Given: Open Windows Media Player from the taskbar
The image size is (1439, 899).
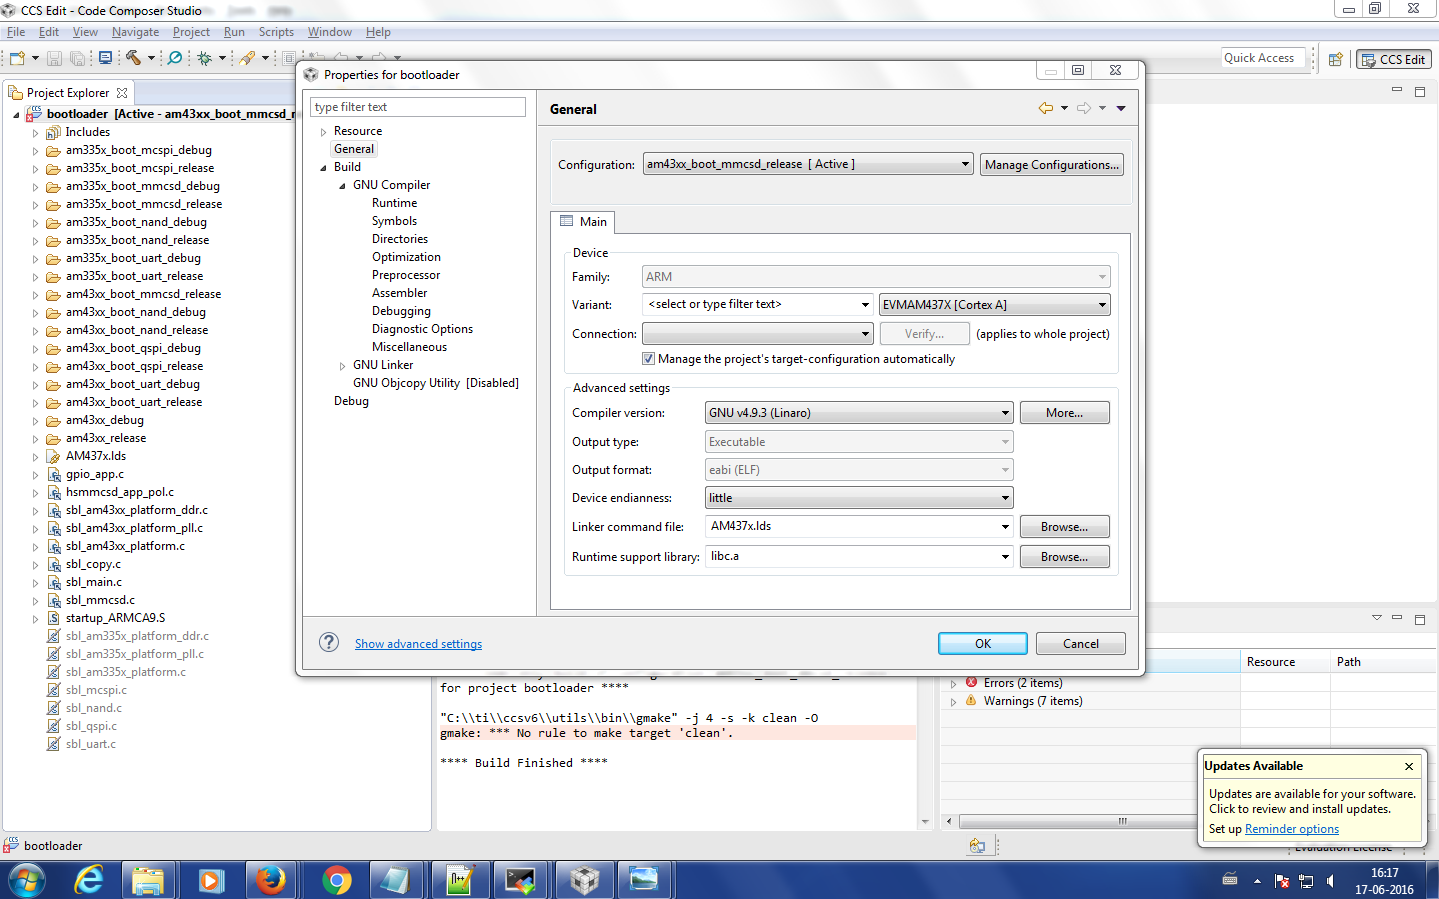Looking at the screenshot, I should (x=210, y=880).
